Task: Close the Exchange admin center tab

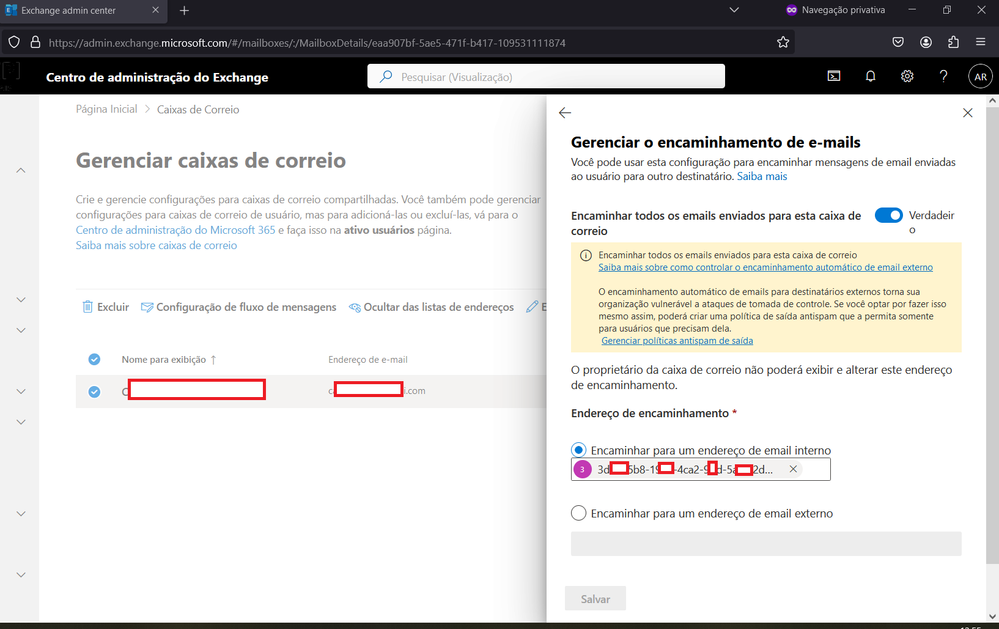Action: click(155, 10)
